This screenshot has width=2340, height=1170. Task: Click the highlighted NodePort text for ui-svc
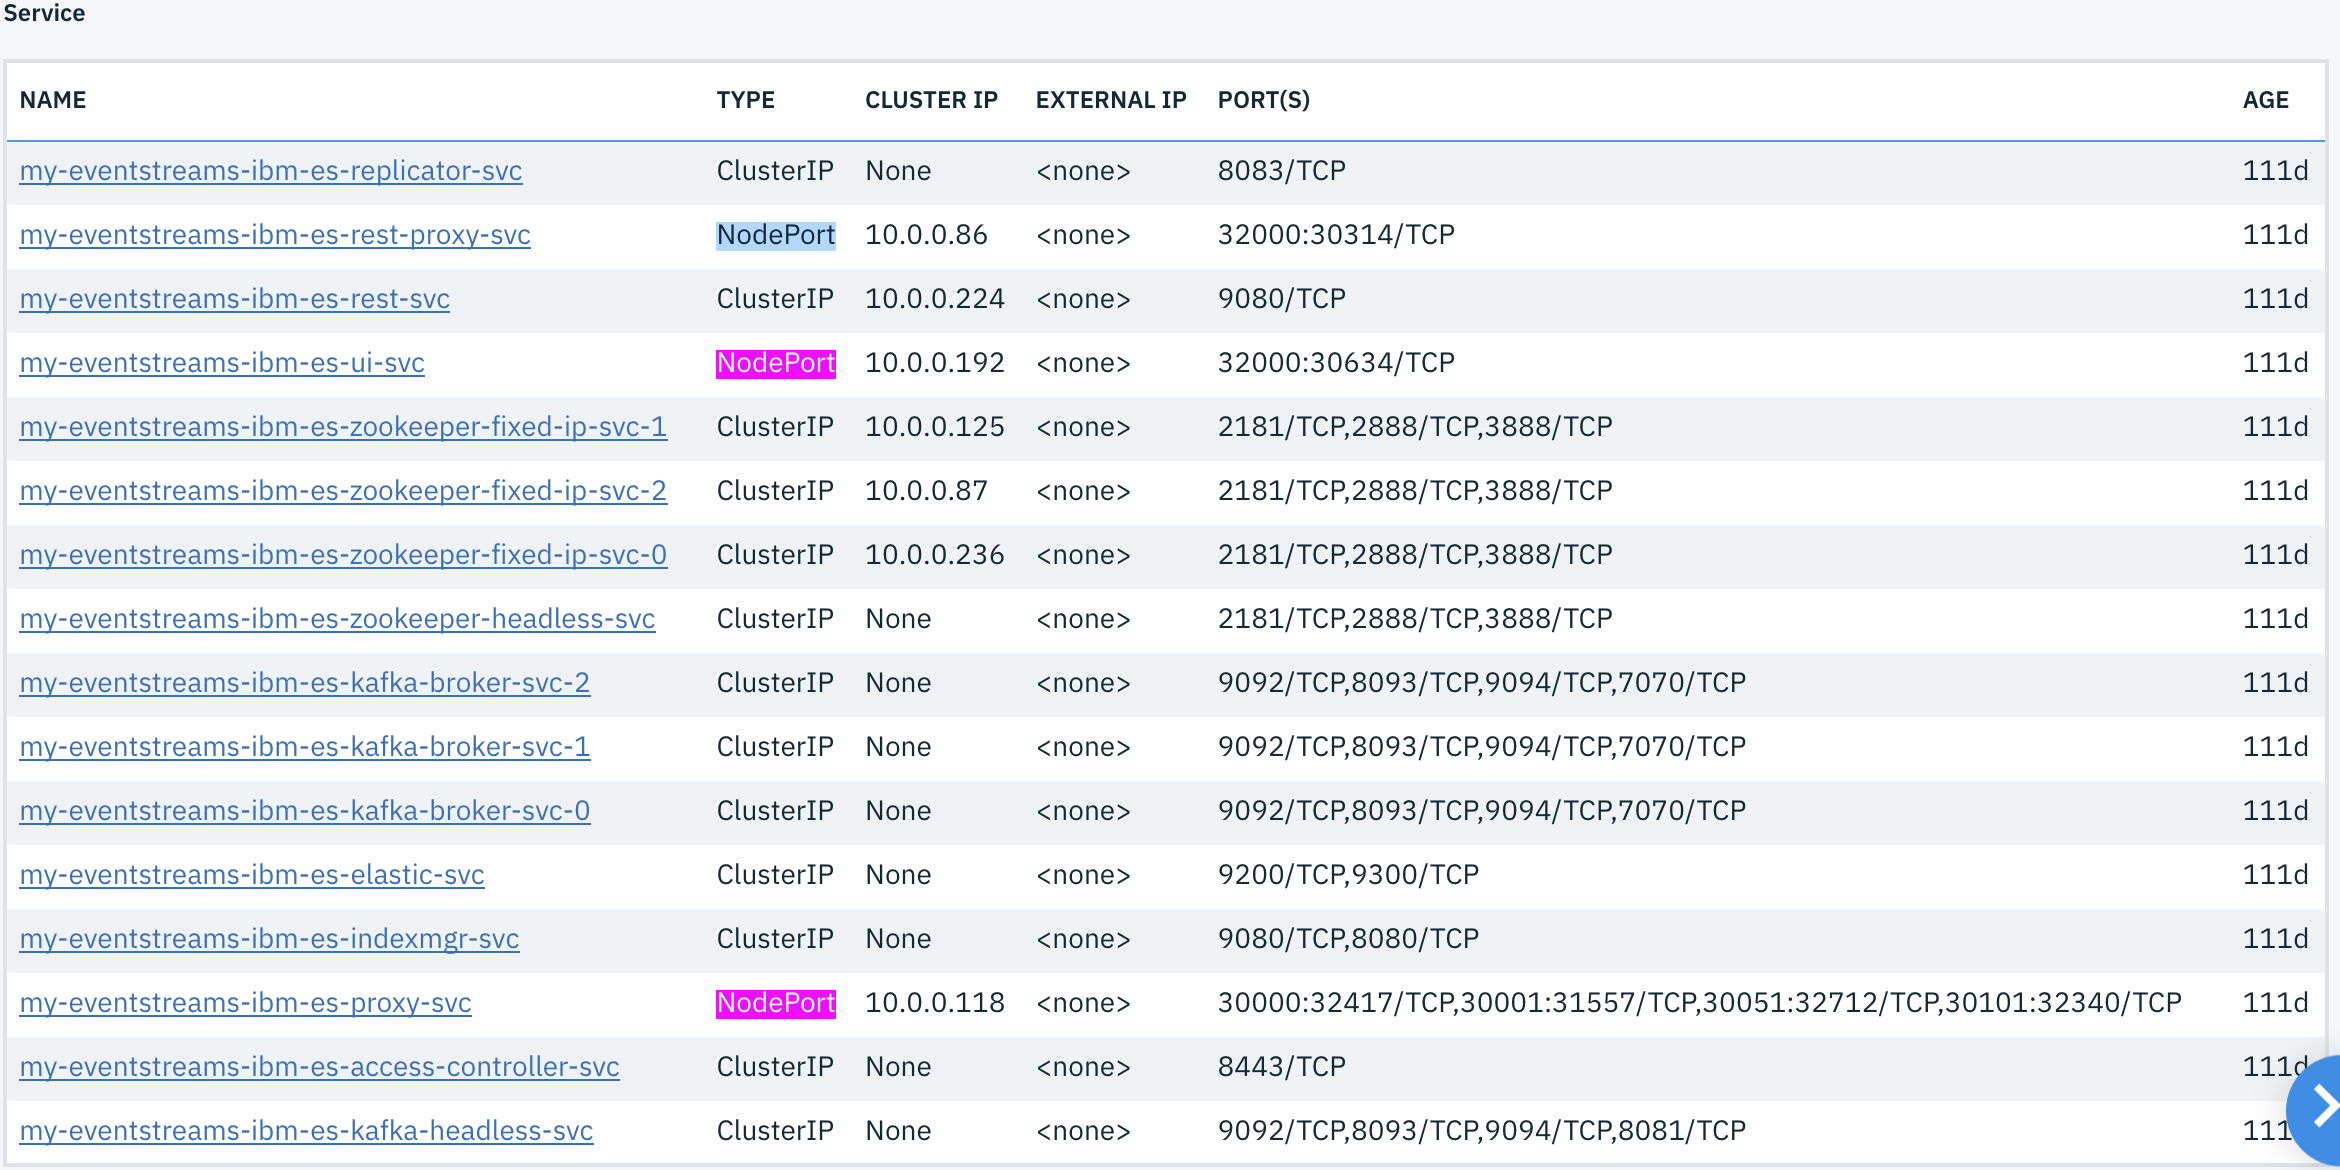(776, 362)
